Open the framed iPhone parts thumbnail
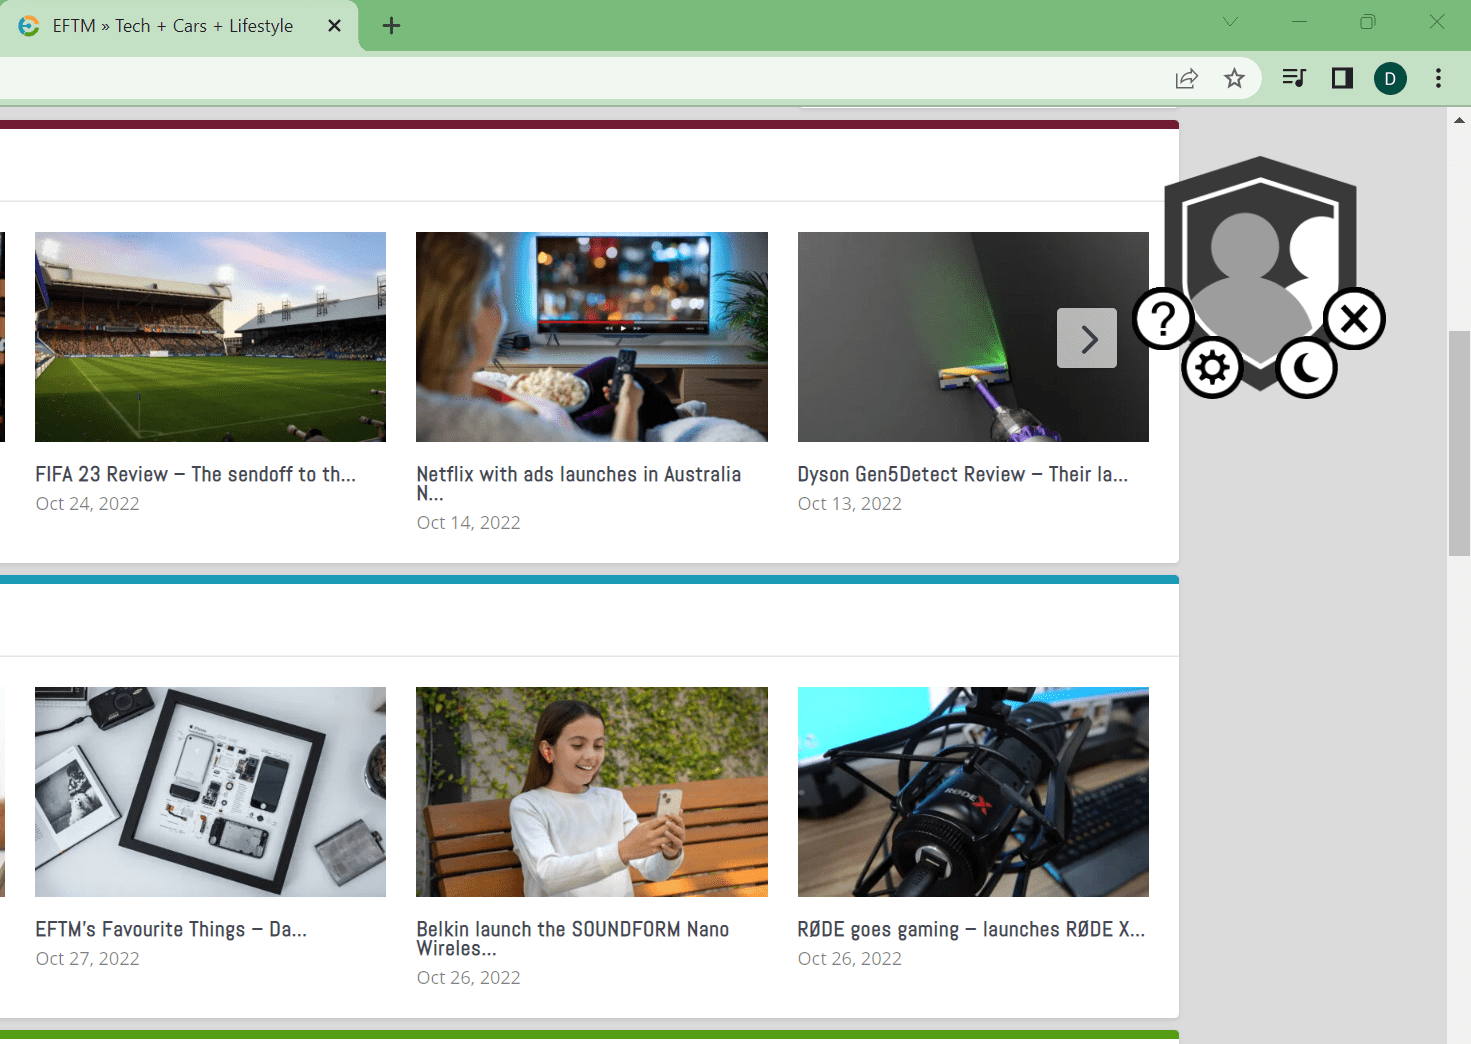 [210, 792]
